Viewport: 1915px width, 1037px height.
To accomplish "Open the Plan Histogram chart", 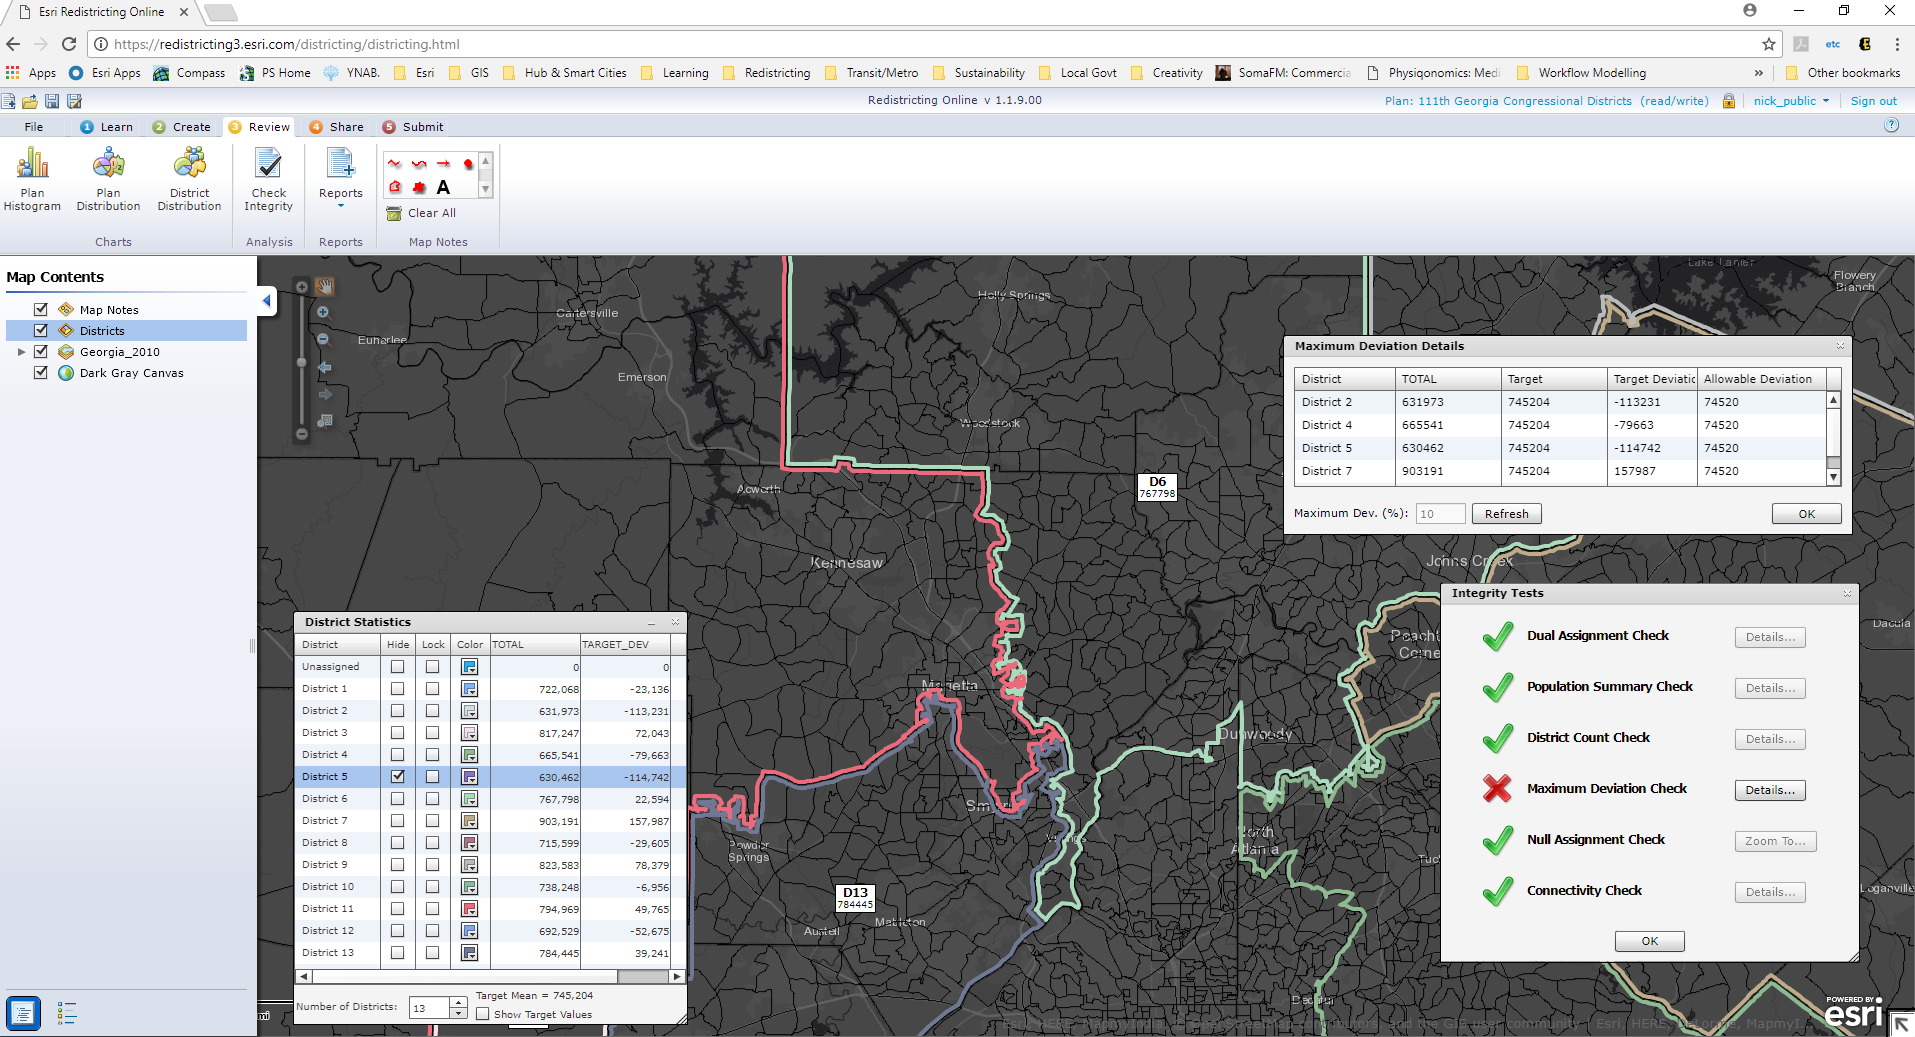I will click(x=32, y=180).
